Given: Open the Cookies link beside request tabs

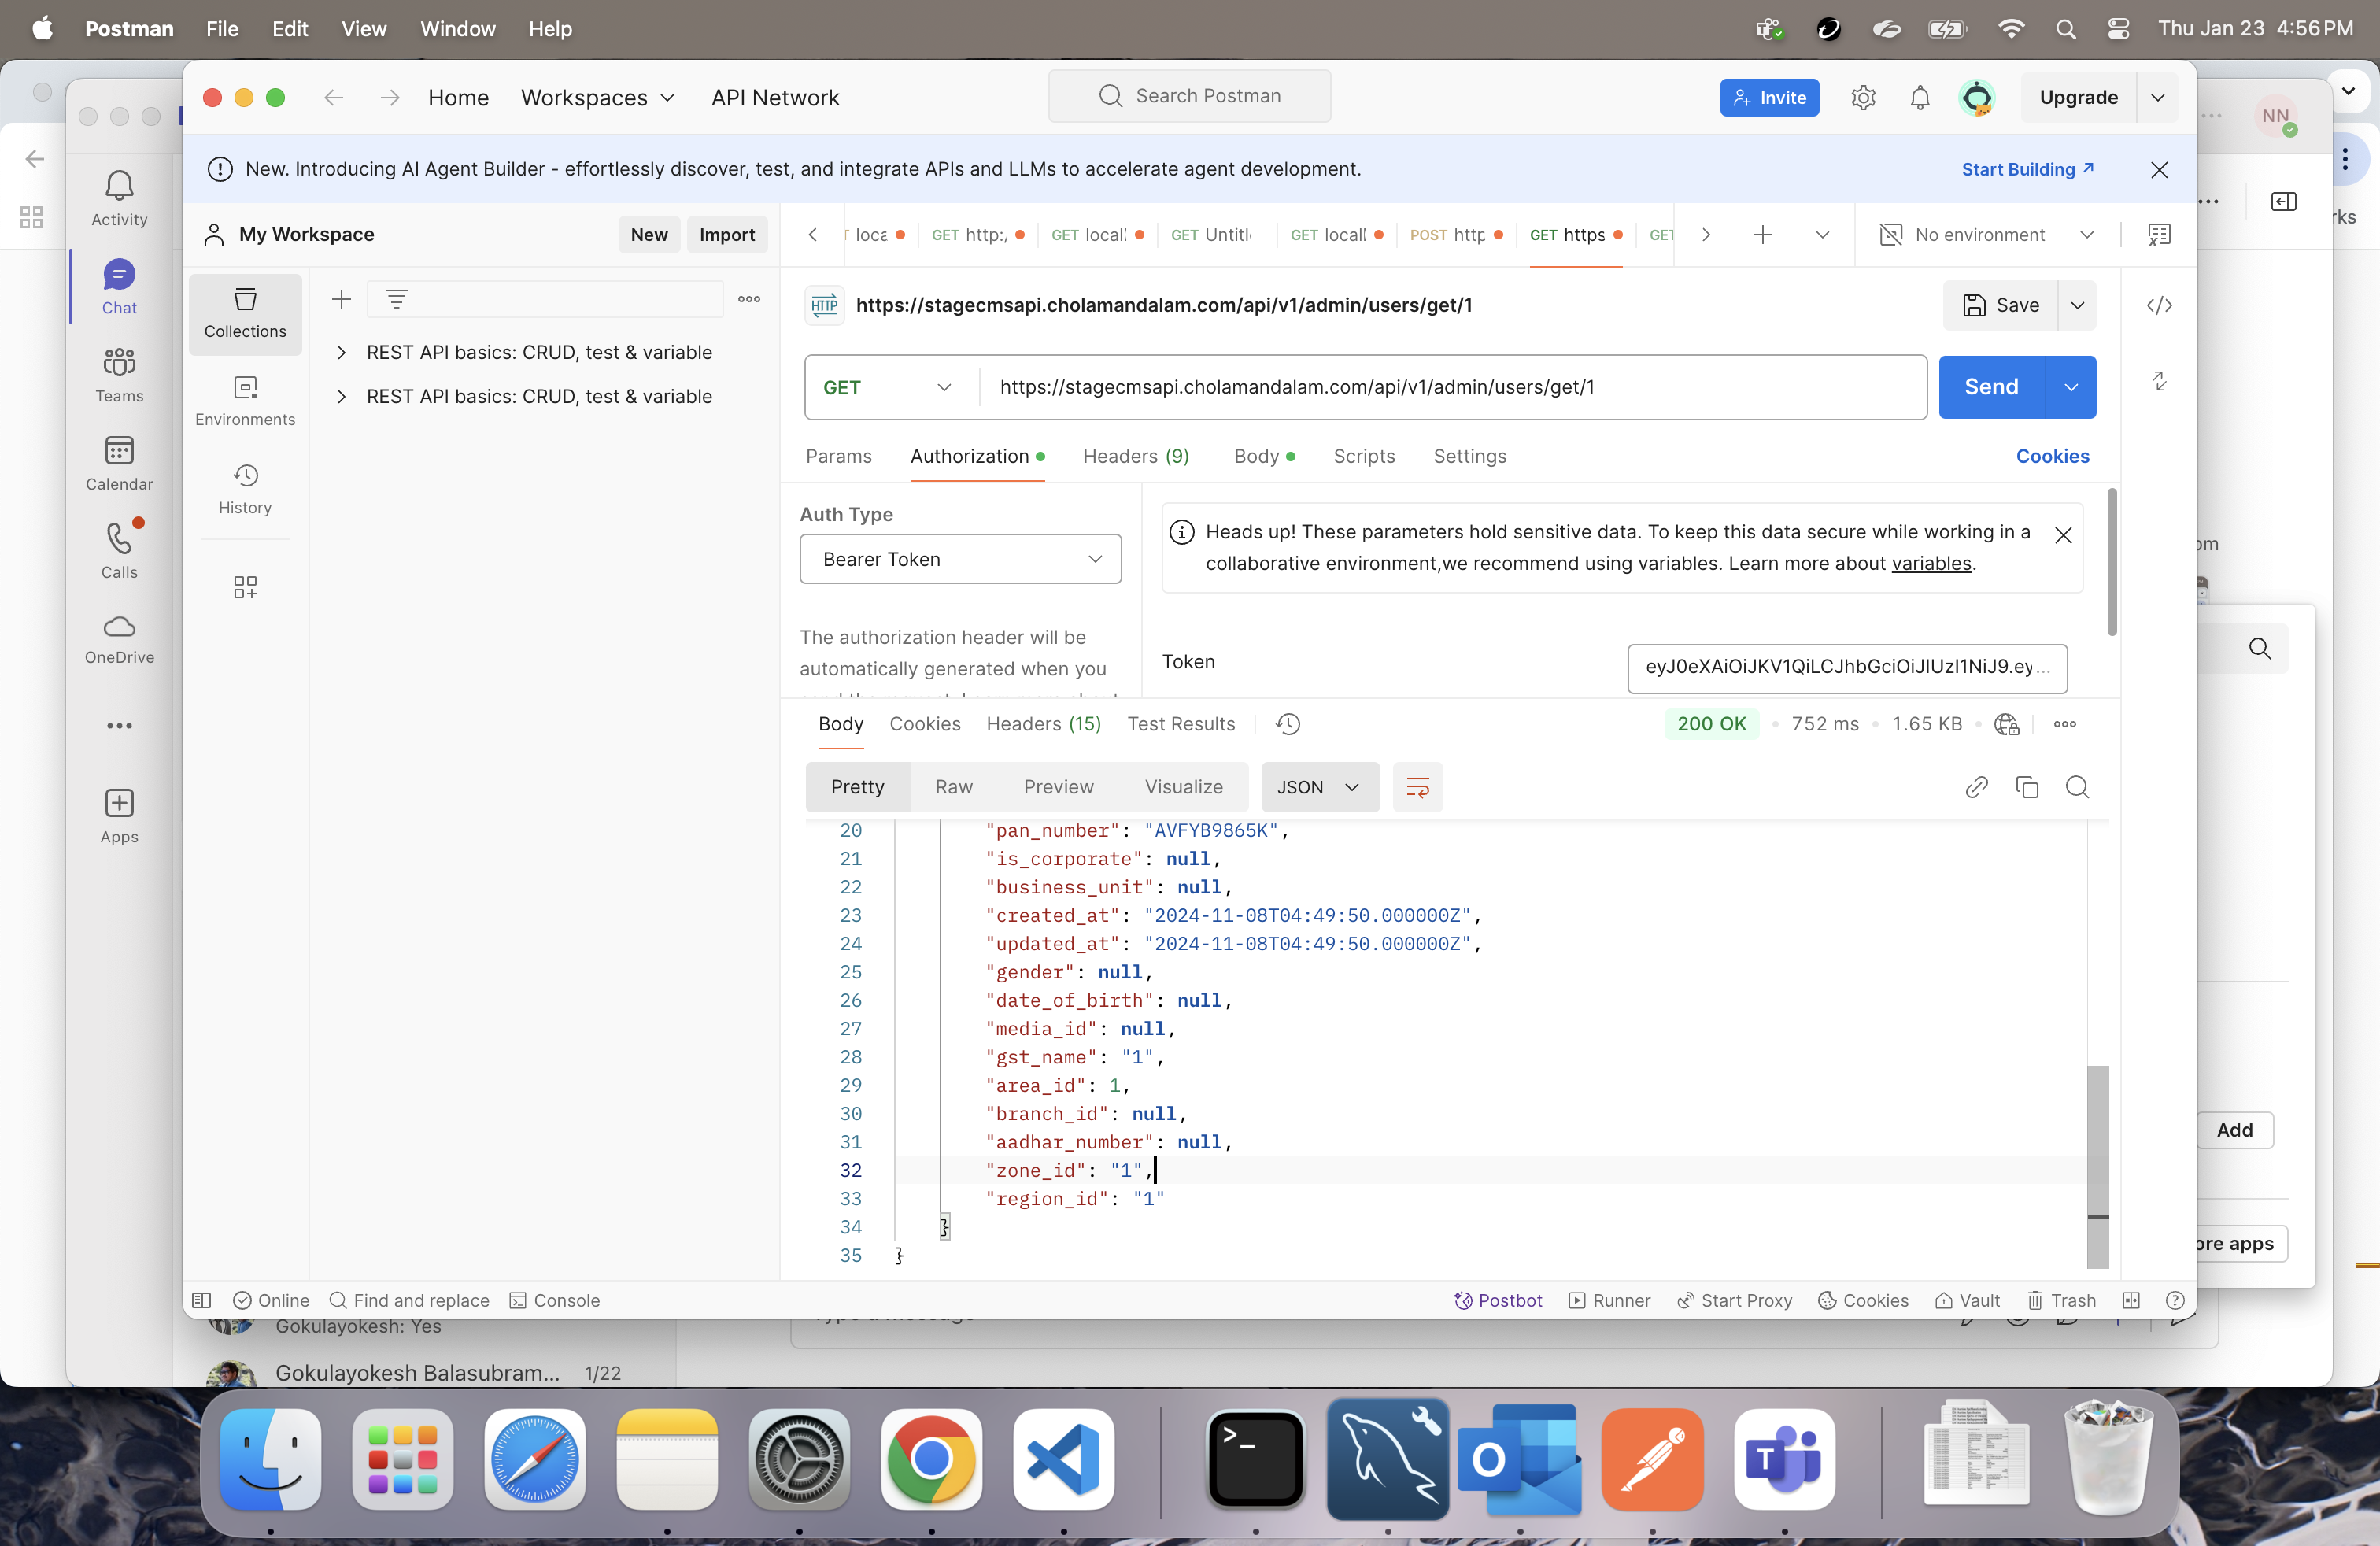Looking at the screenshot, I should pos(2052,456).
